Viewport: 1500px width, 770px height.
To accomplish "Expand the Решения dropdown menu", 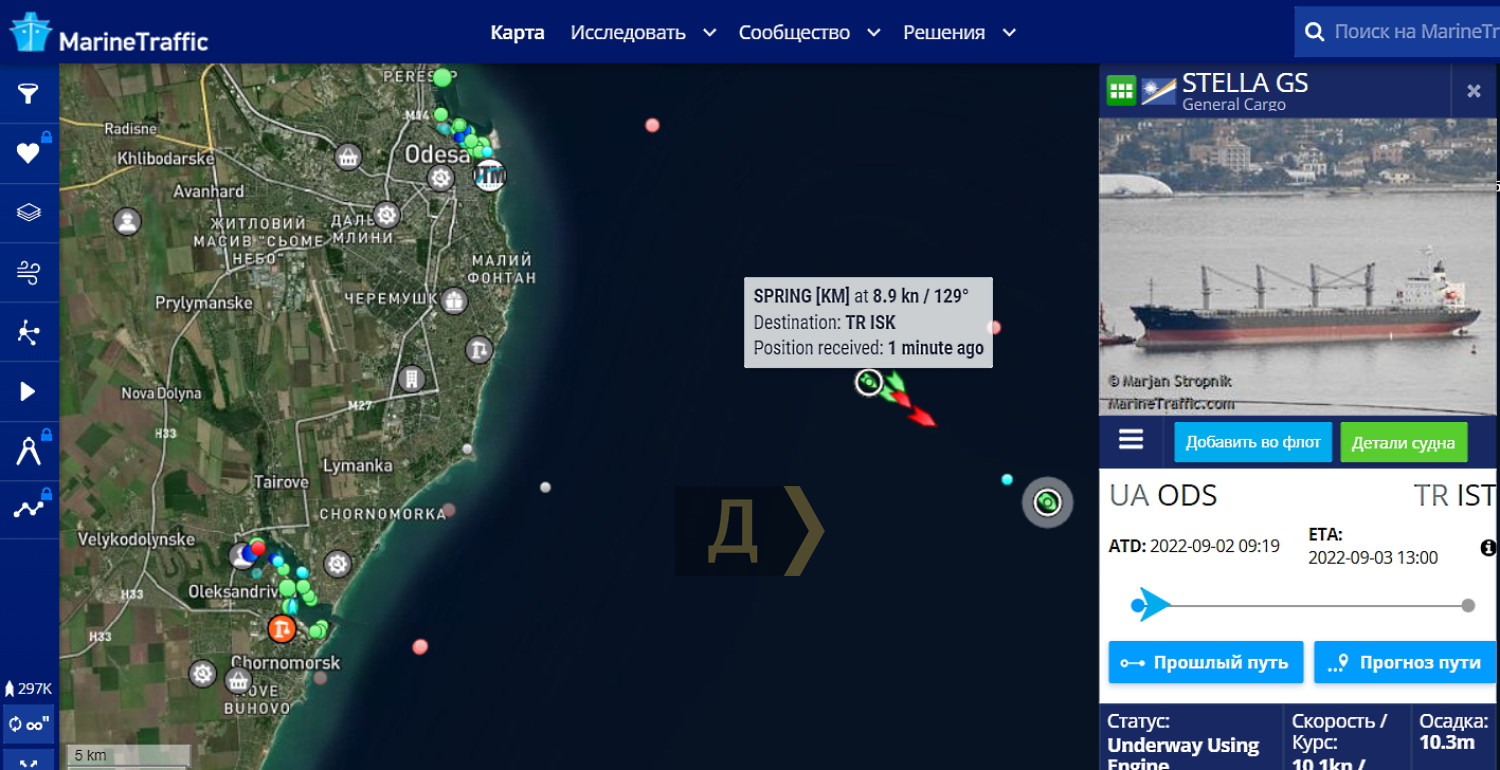I will 959,33.
